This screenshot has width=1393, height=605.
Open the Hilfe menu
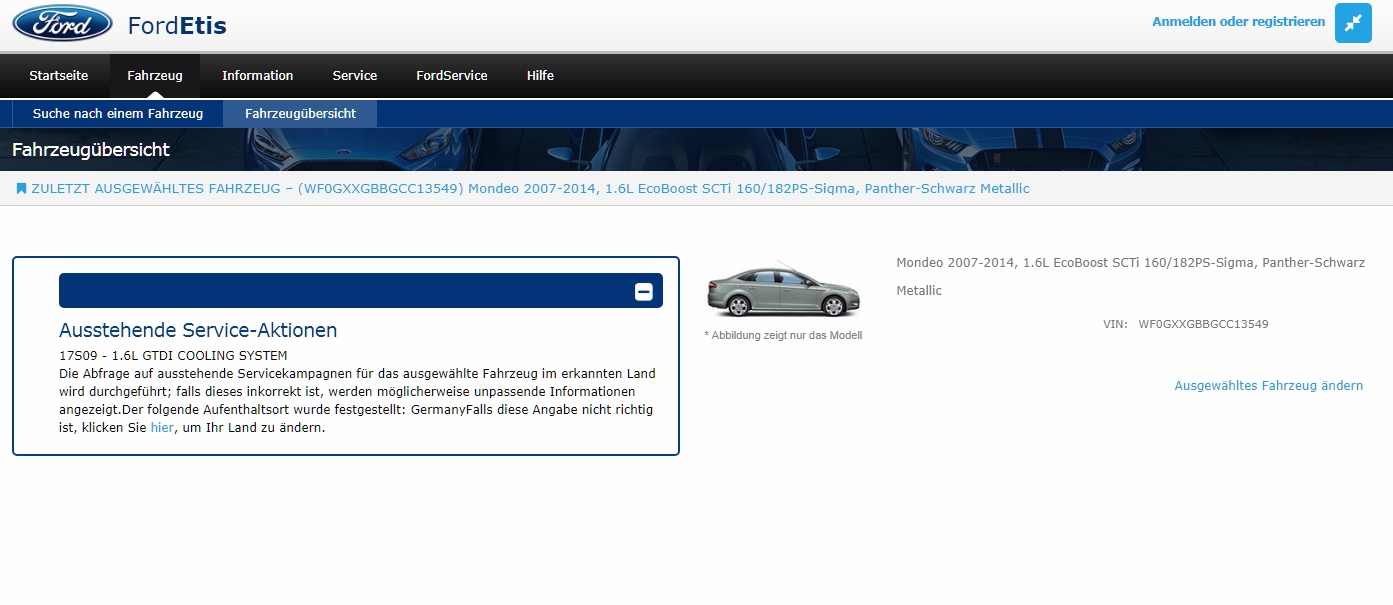point(540,76)
